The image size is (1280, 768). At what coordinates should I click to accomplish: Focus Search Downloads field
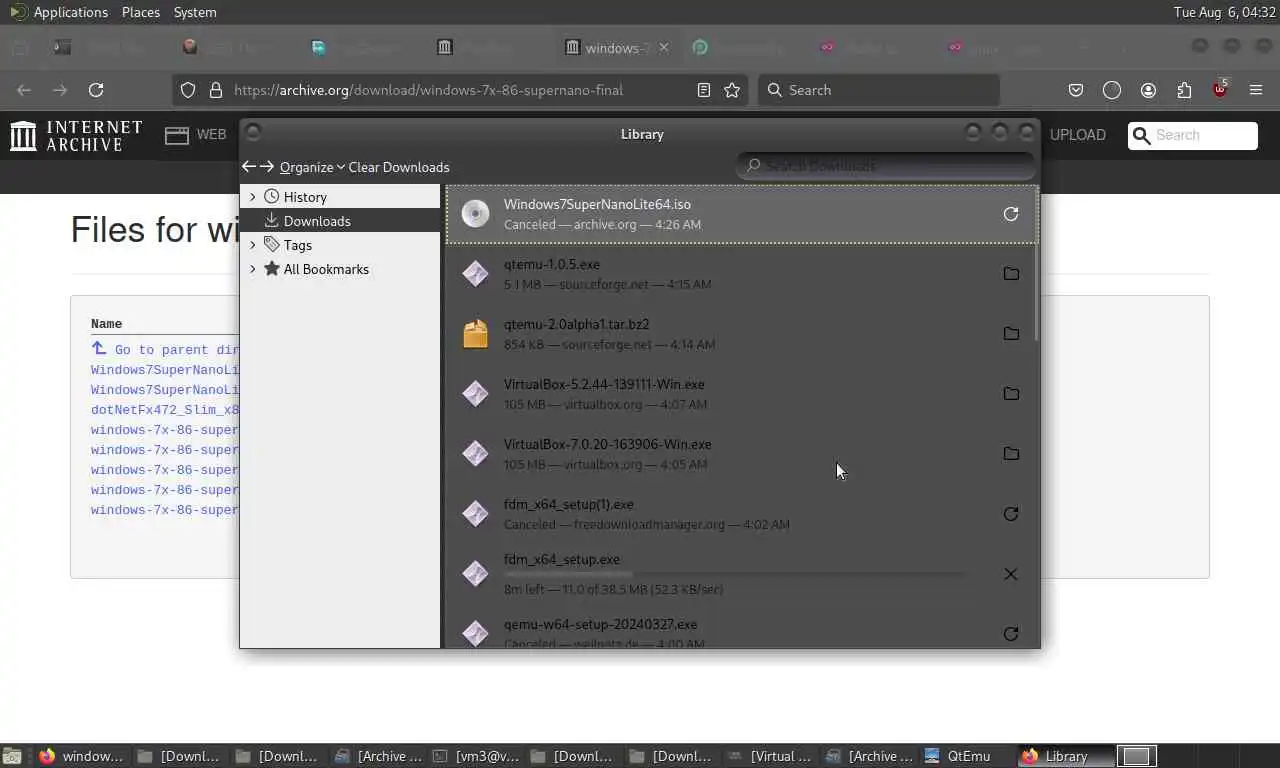tap(886, 166)
